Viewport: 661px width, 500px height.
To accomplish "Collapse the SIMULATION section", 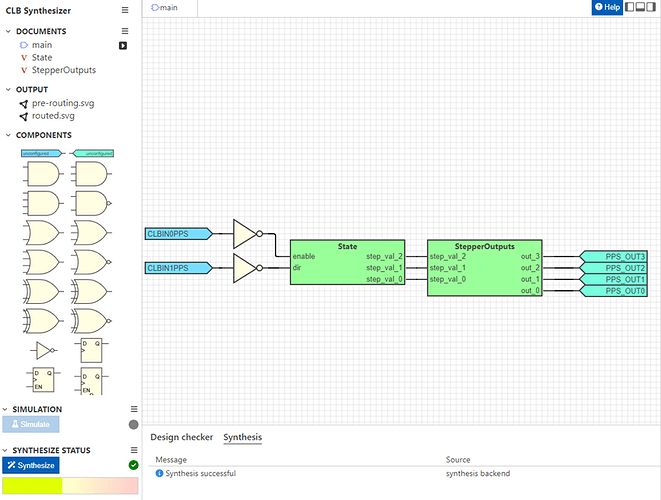I will 5,409.
